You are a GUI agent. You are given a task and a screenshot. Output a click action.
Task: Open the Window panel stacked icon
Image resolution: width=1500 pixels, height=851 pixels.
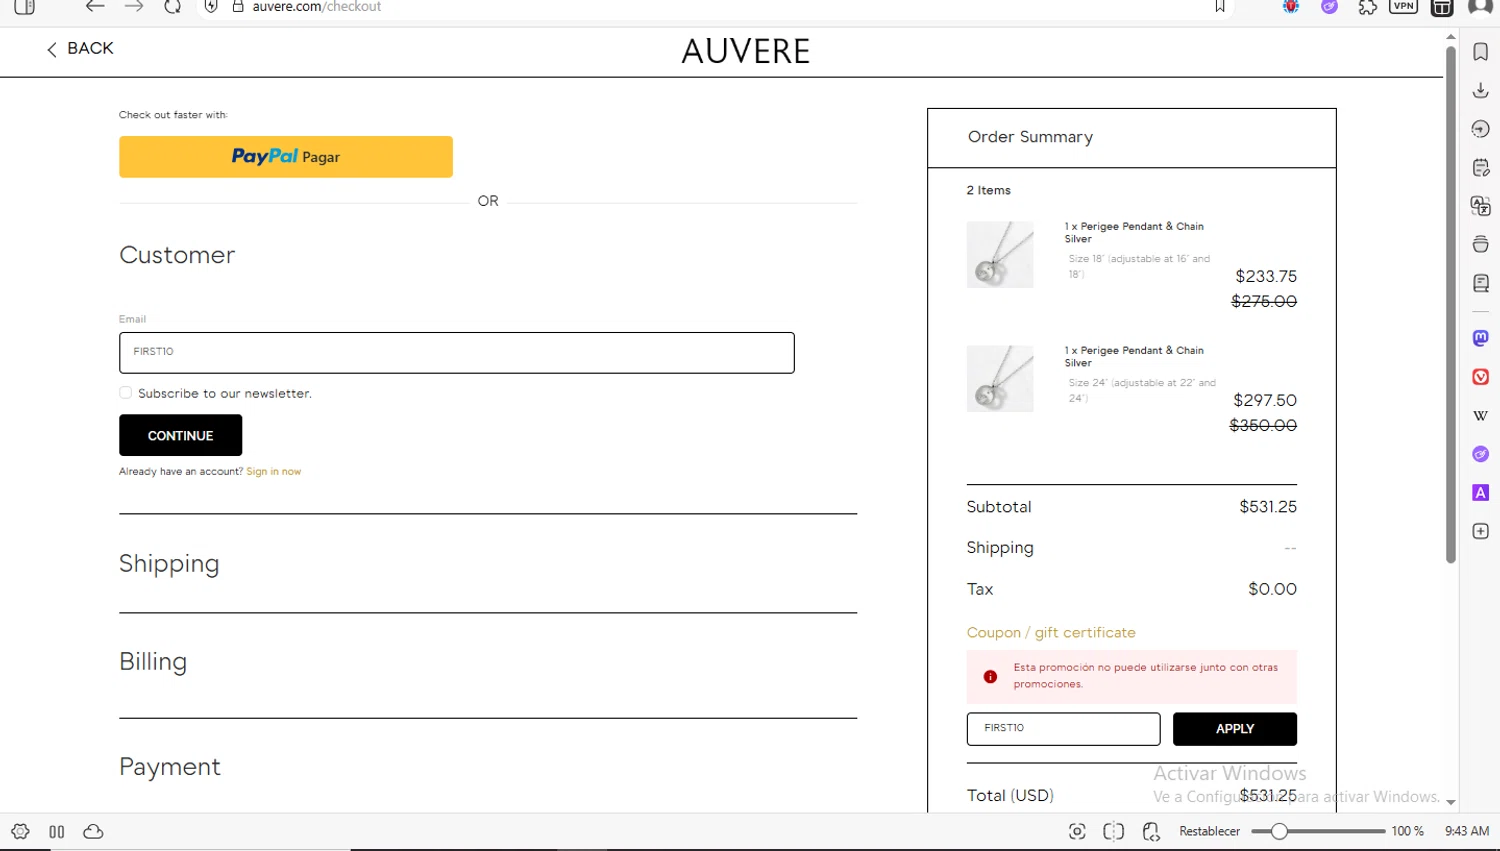point(1481,244)
